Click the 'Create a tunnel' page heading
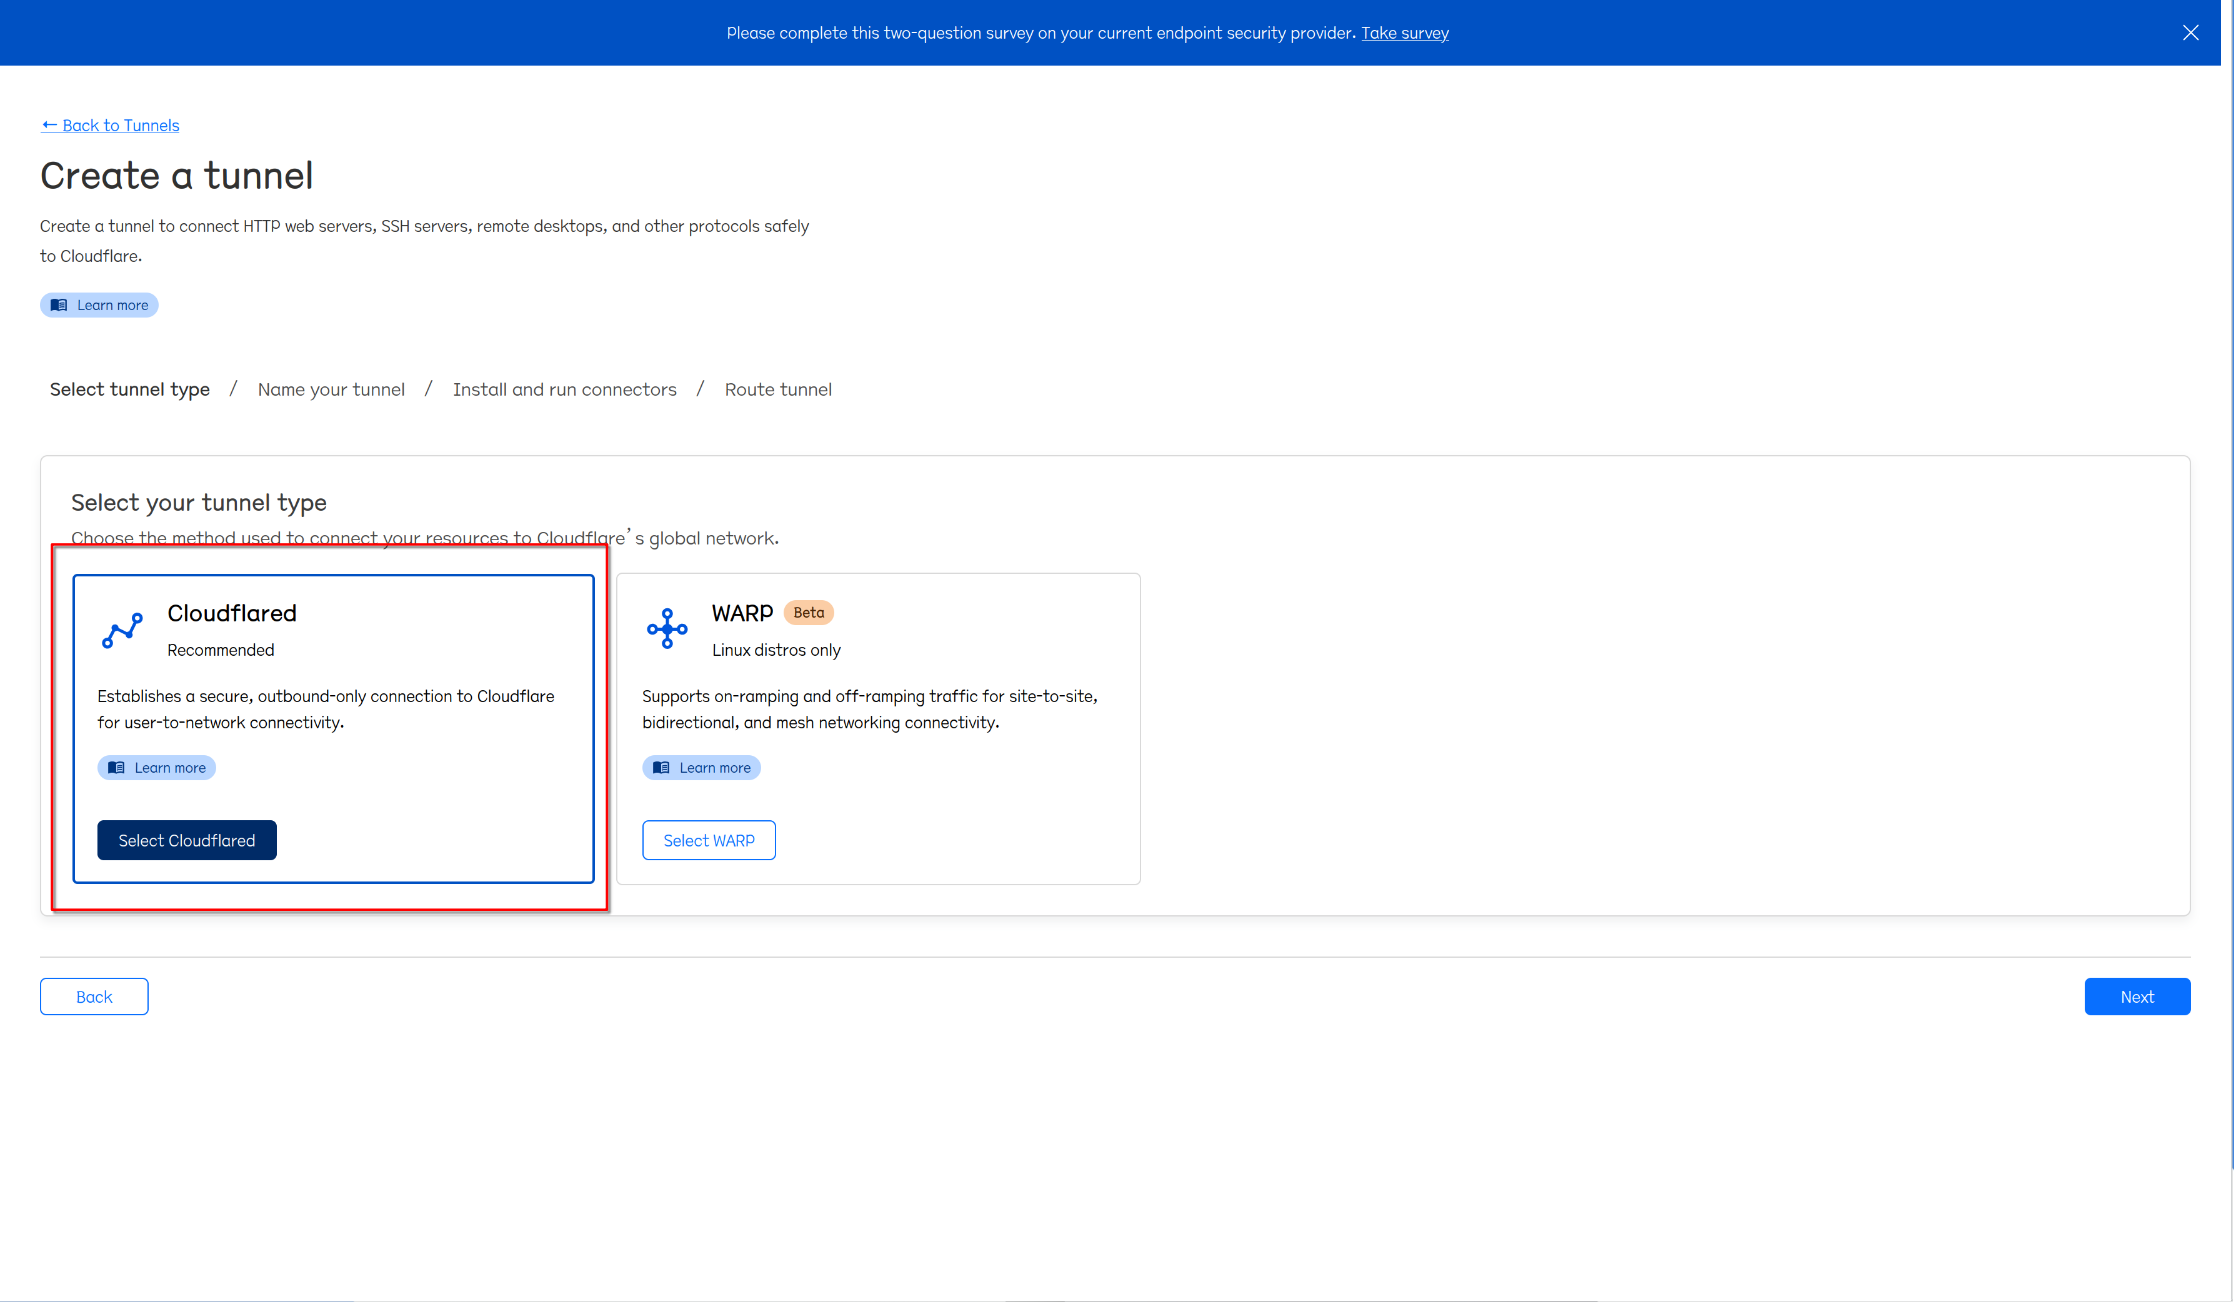2234x1302 pixels. coord(177,176)
